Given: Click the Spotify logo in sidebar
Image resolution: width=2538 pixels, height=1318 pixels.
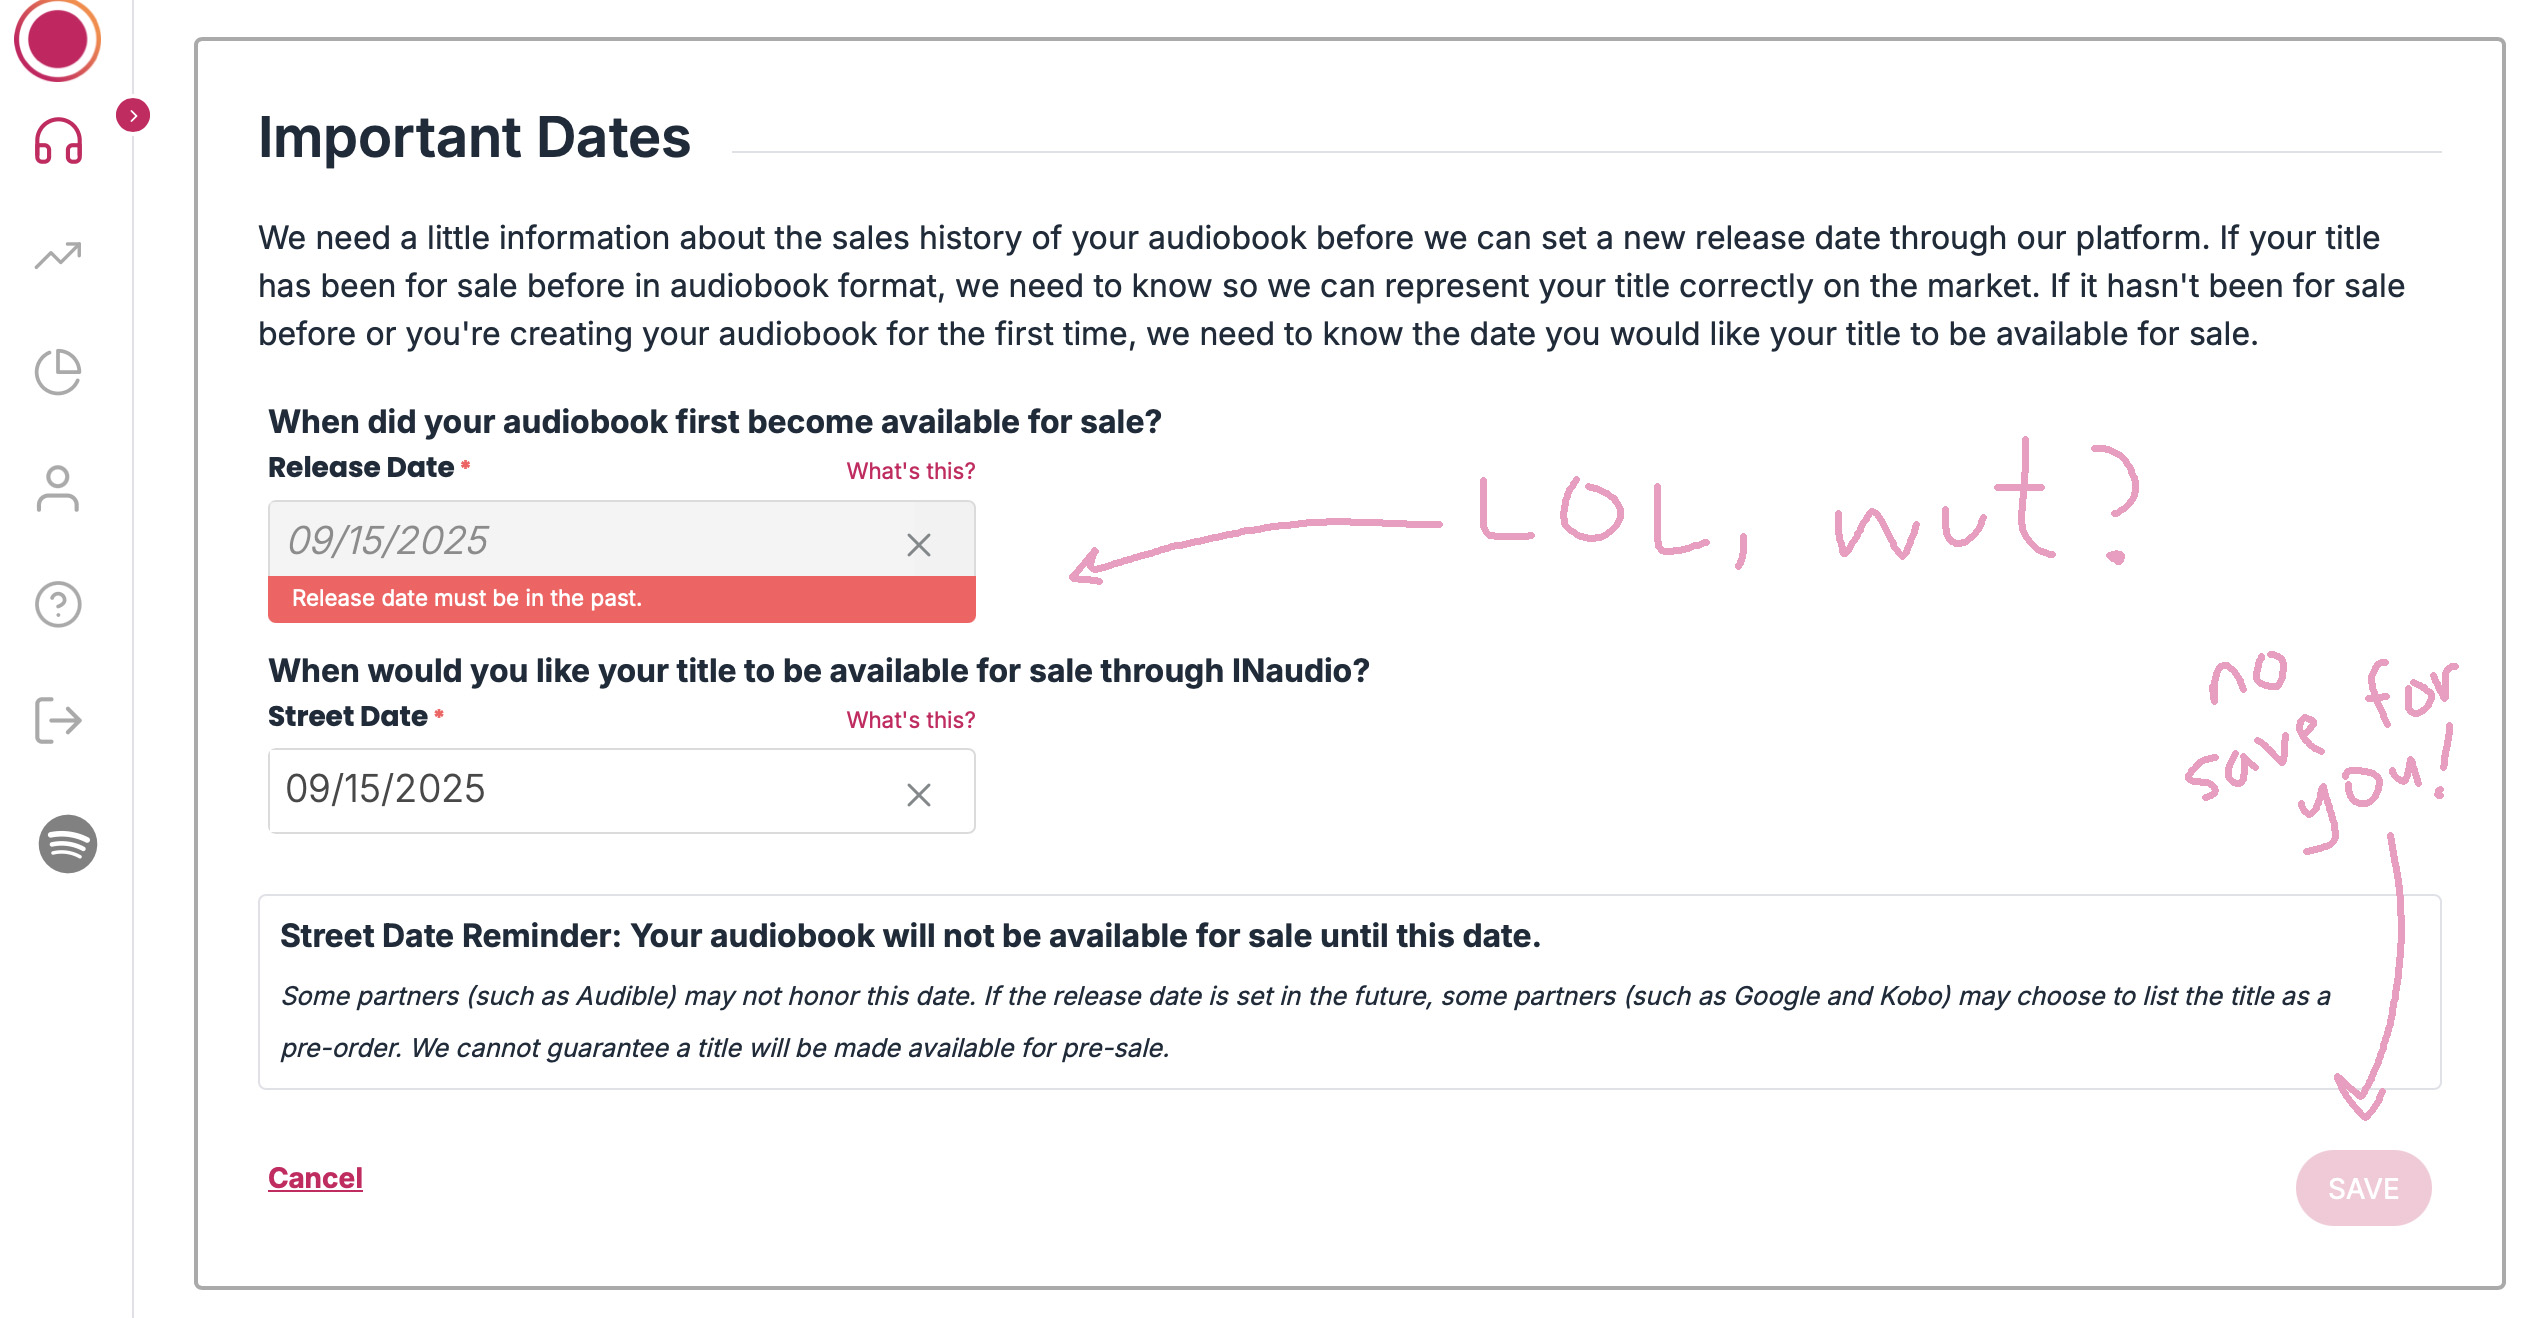Looking at the screenshot, I should [x=67, y=844].
